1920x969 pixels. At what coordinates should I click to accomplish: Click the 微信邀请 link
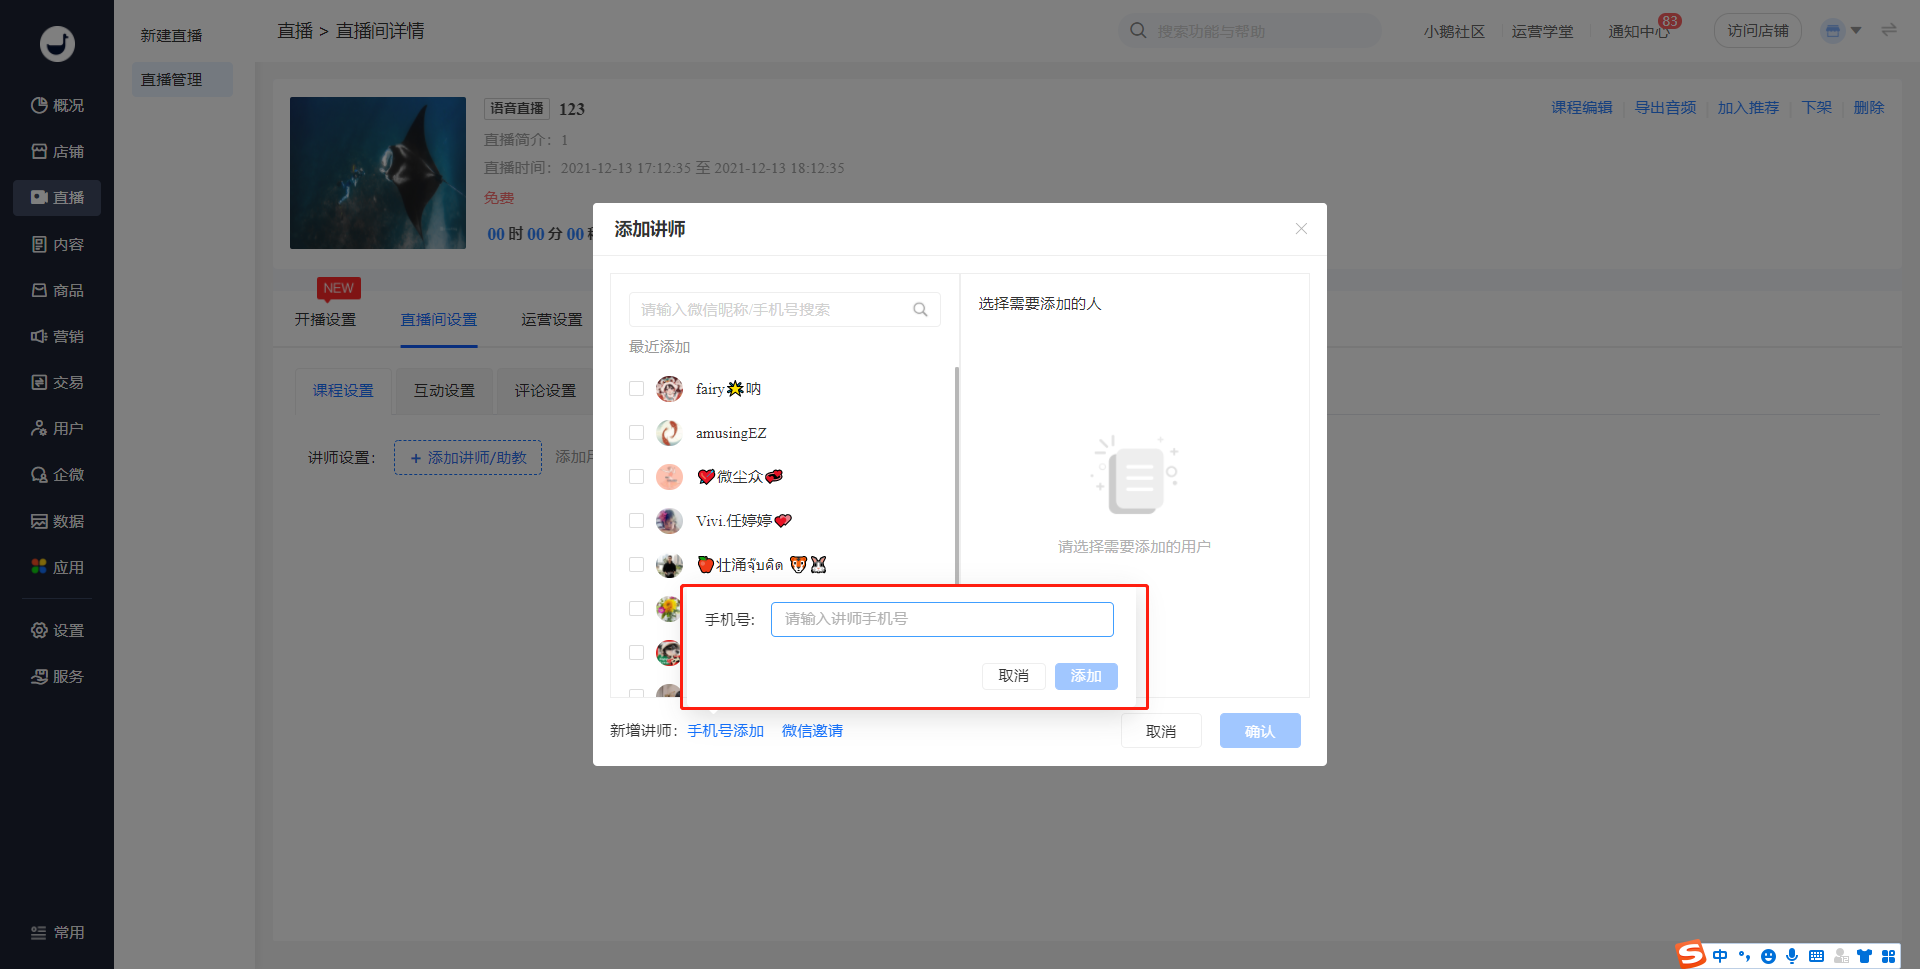pos(812,731)
